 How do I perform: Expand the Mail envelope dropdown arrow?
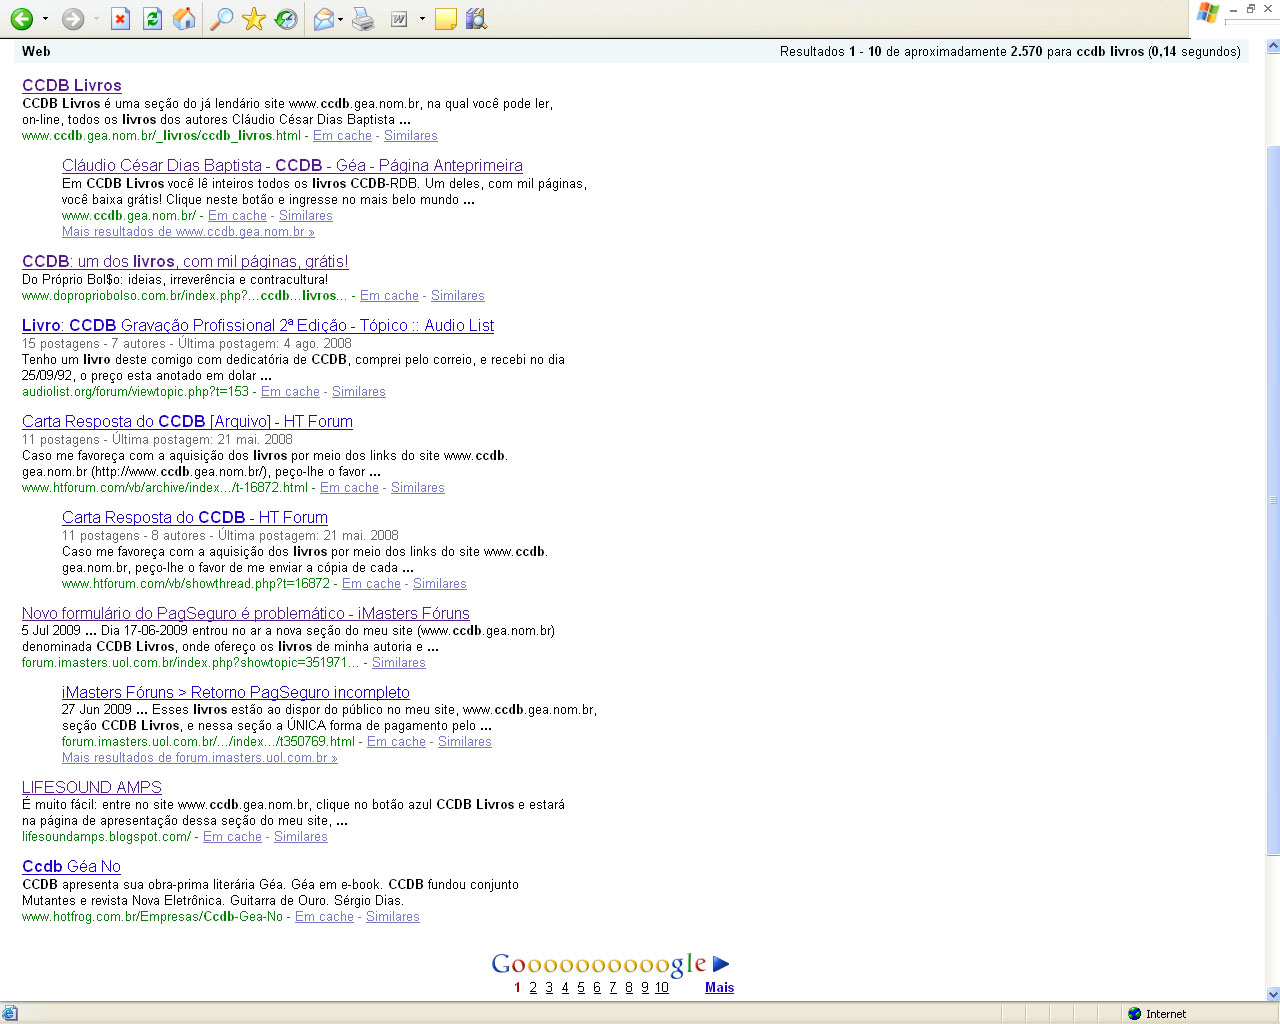pos(341,19)
